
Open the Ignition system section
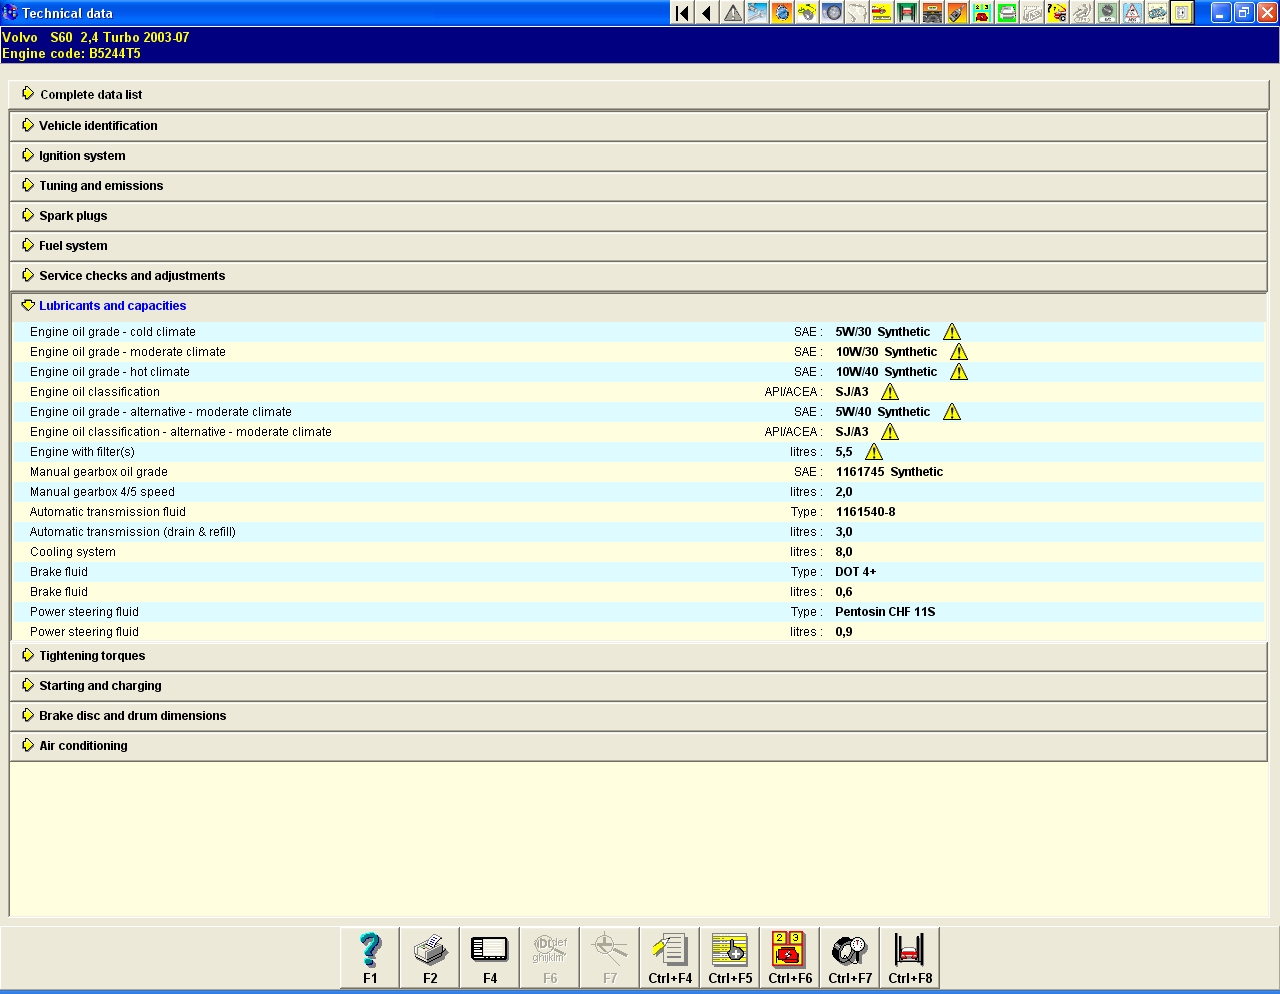[639, 156]
